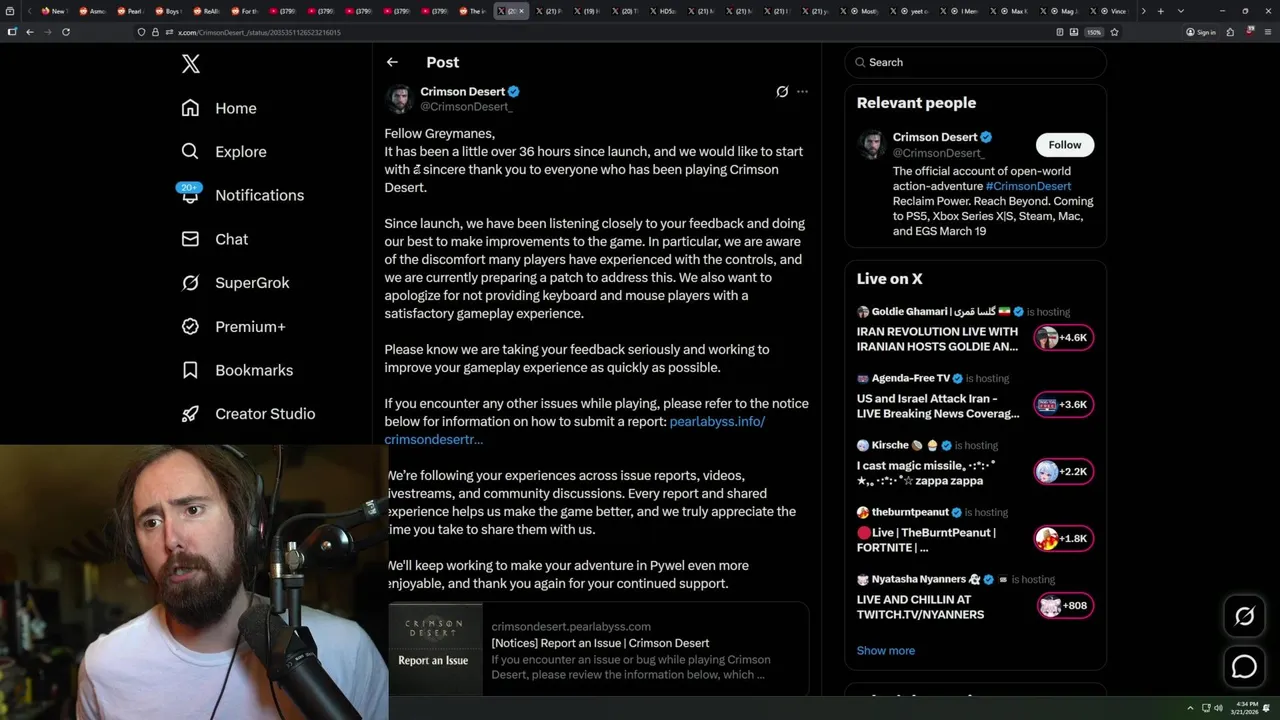Click browser Sign in button
1280x720 pixels.
(1201, 32)
